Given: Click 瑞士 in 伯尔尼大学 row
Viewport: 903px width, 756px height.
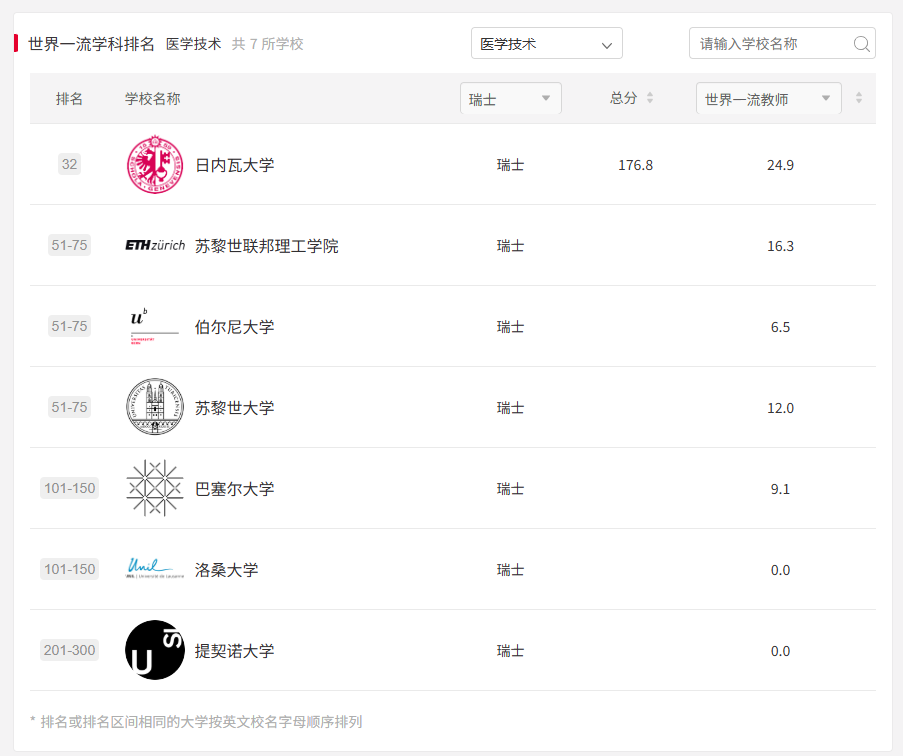Looking at the screenshot, I should (x=510, y=327).
